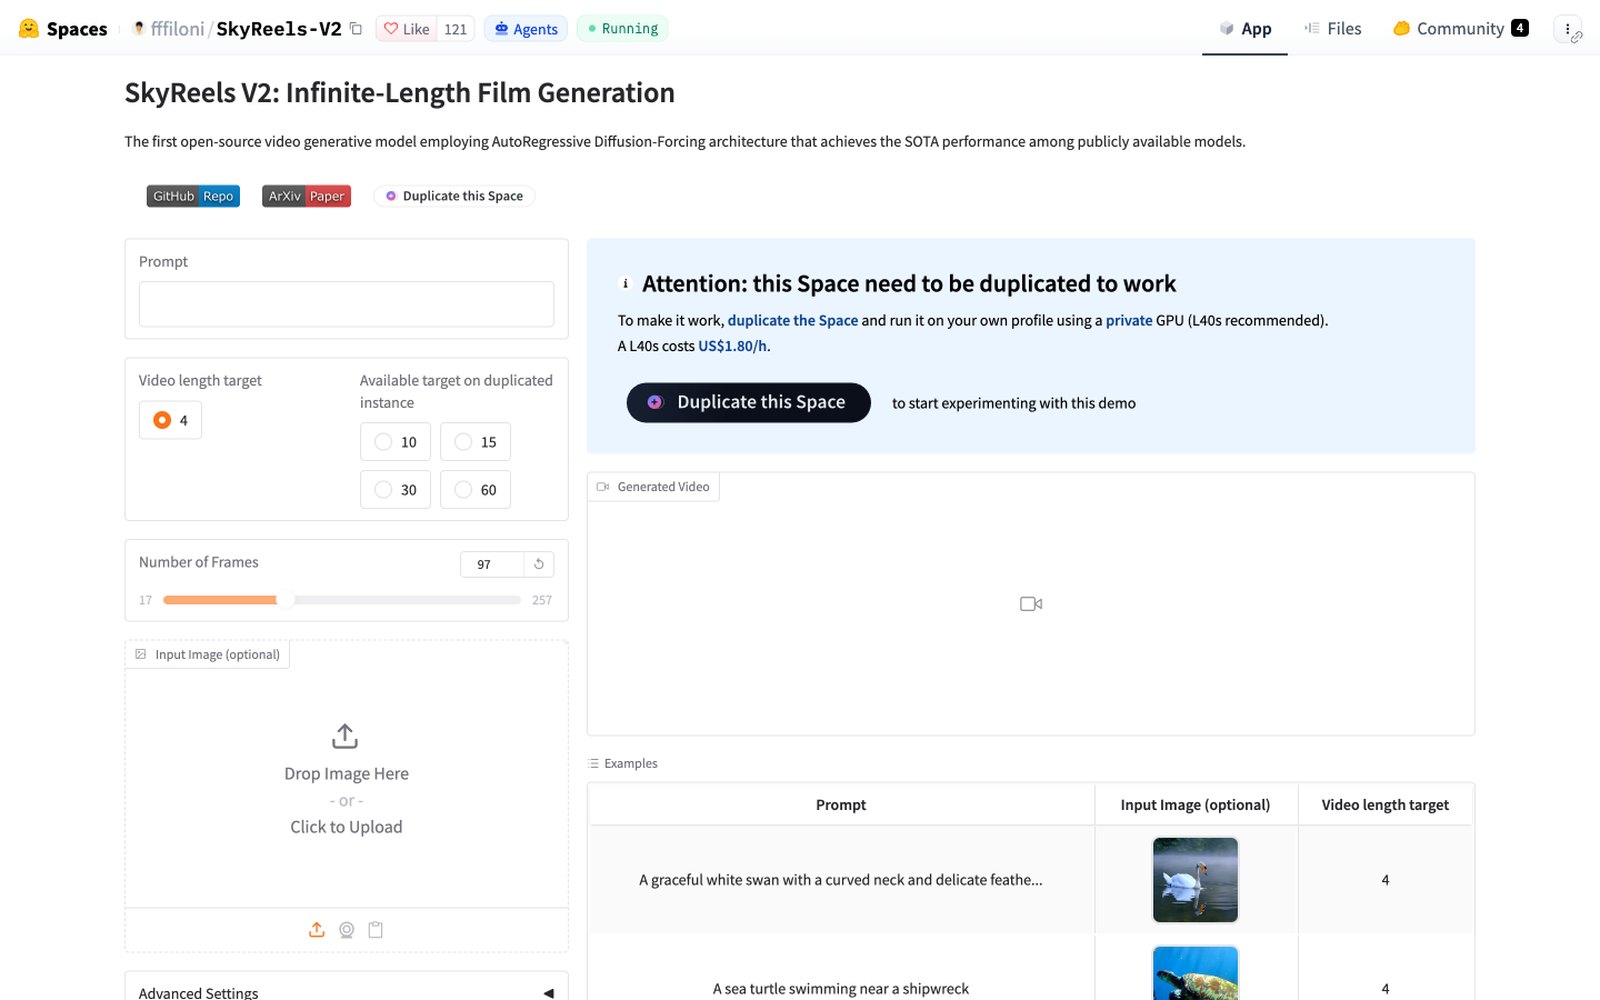Focus the Prompt text box
Image resolution: width=1600 pixels, height=1000 pixels.
(346, 304)
